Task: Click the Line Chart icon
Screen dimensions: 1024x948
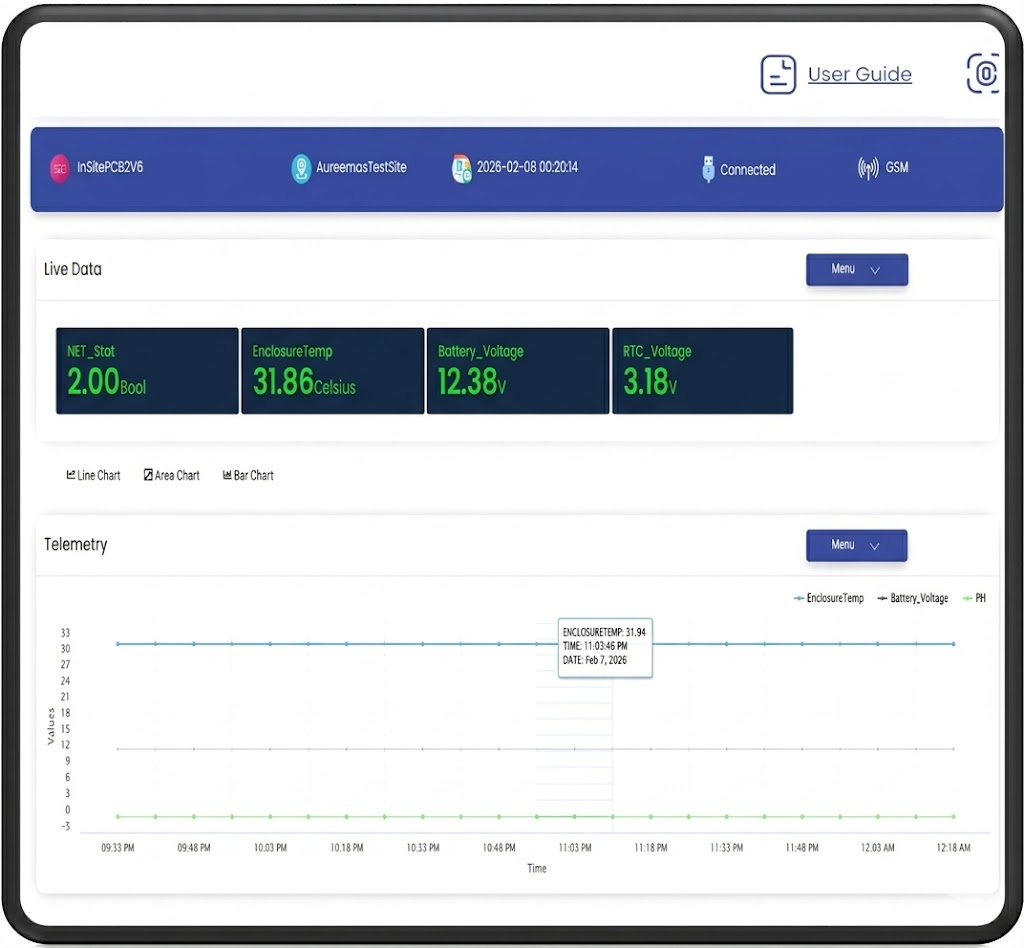Action: pyautogui.click(x=71, y=475)
